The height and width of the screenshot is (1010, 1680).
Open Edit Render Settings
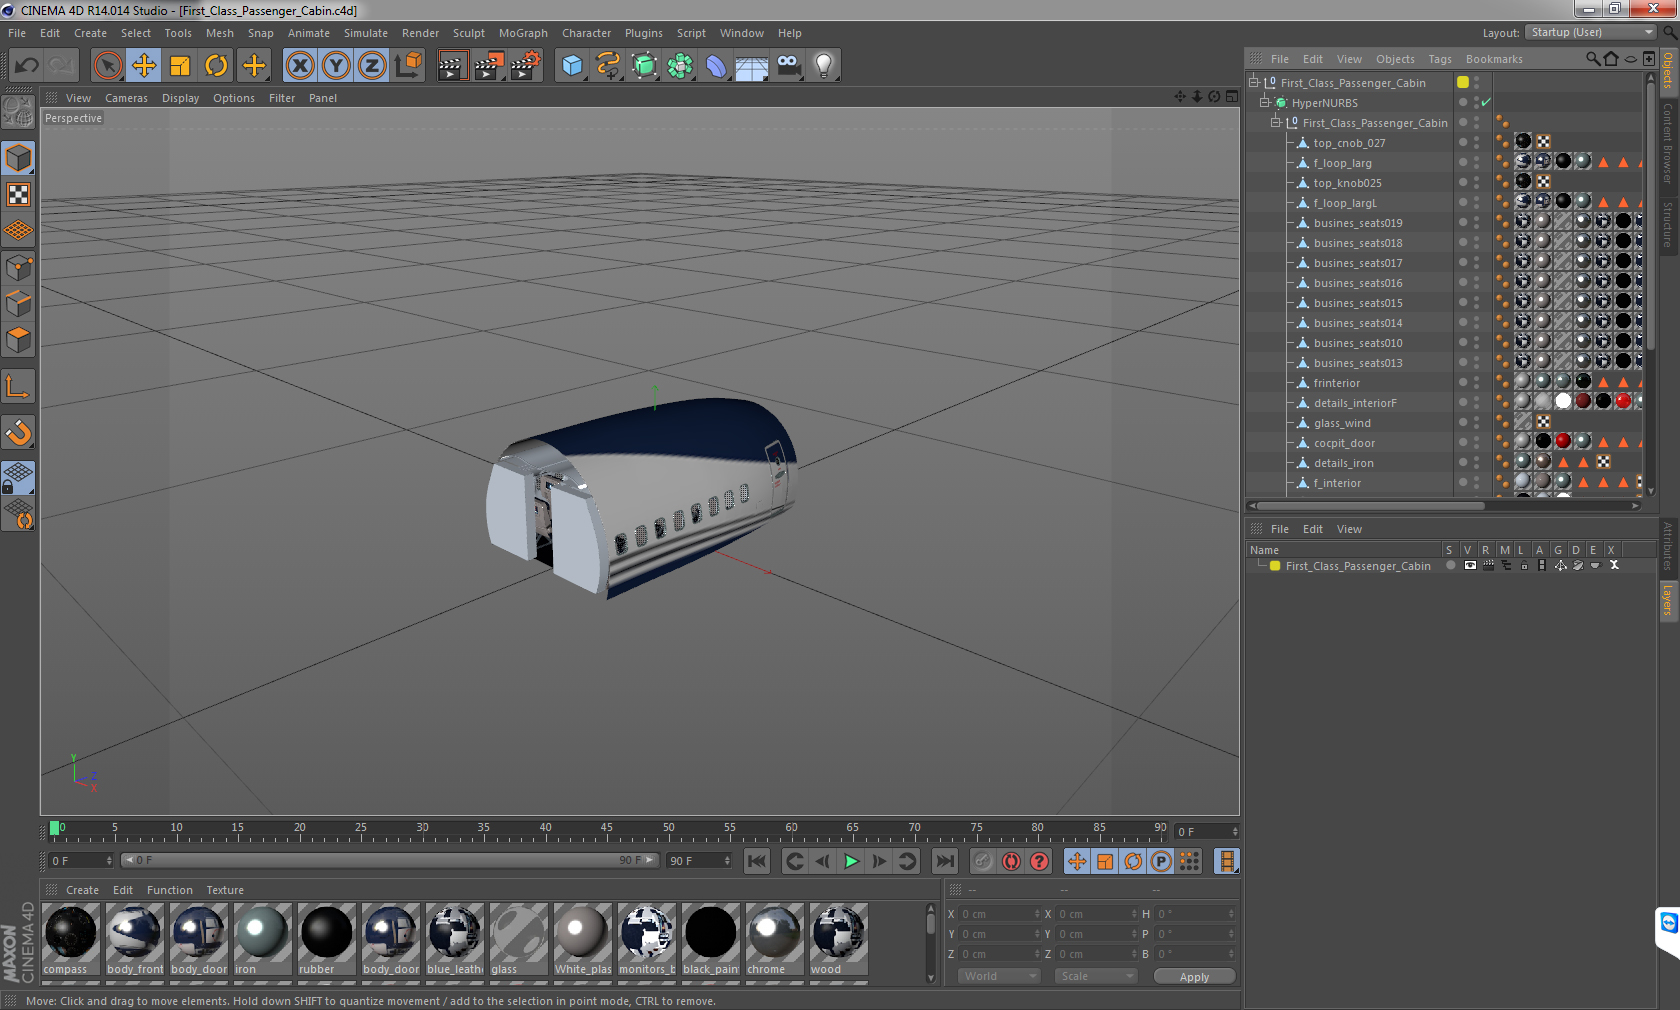[x=526, y=66]
